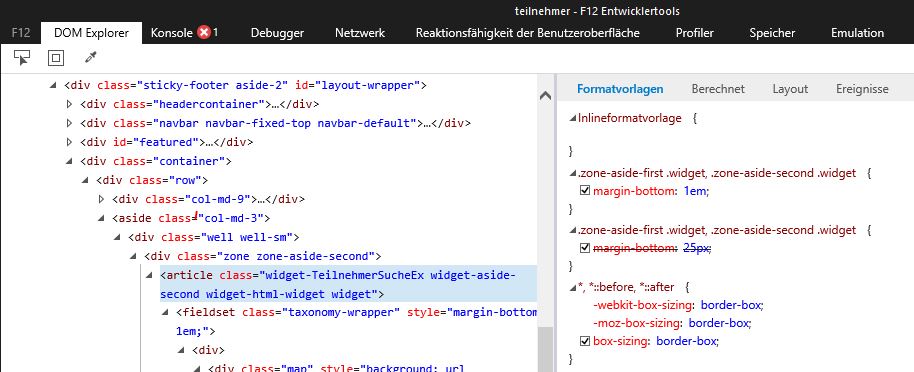Open the Netzwerk tab

[360, 33]
